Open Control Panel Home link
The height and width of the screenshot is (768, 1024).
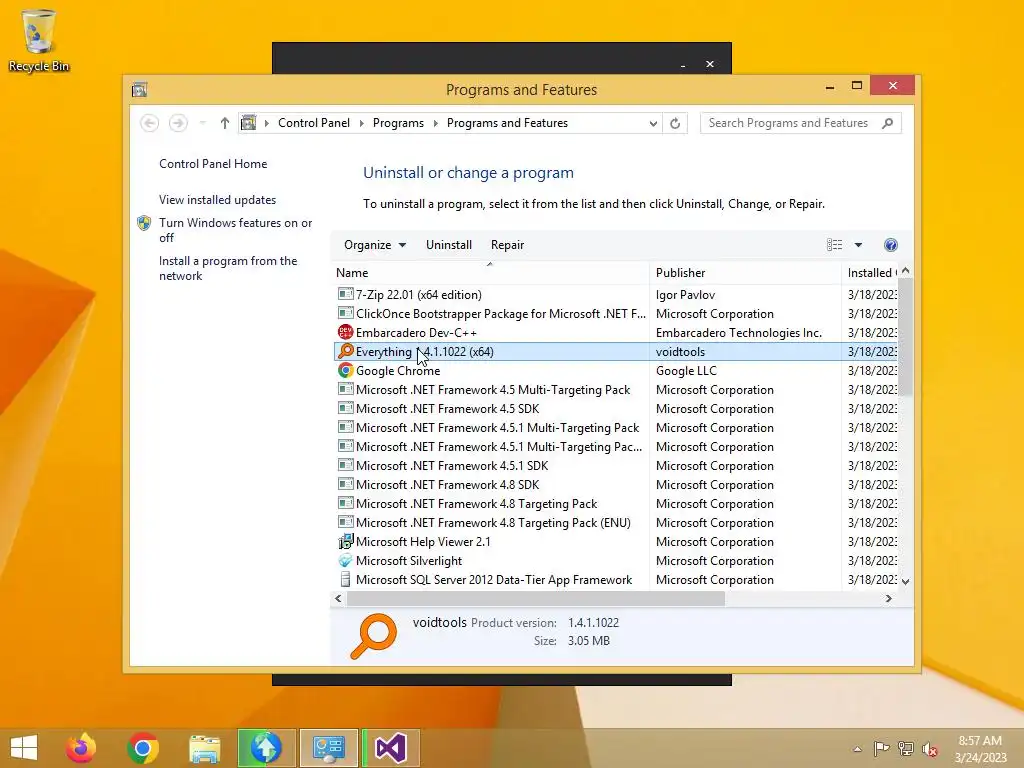[213, 164]
